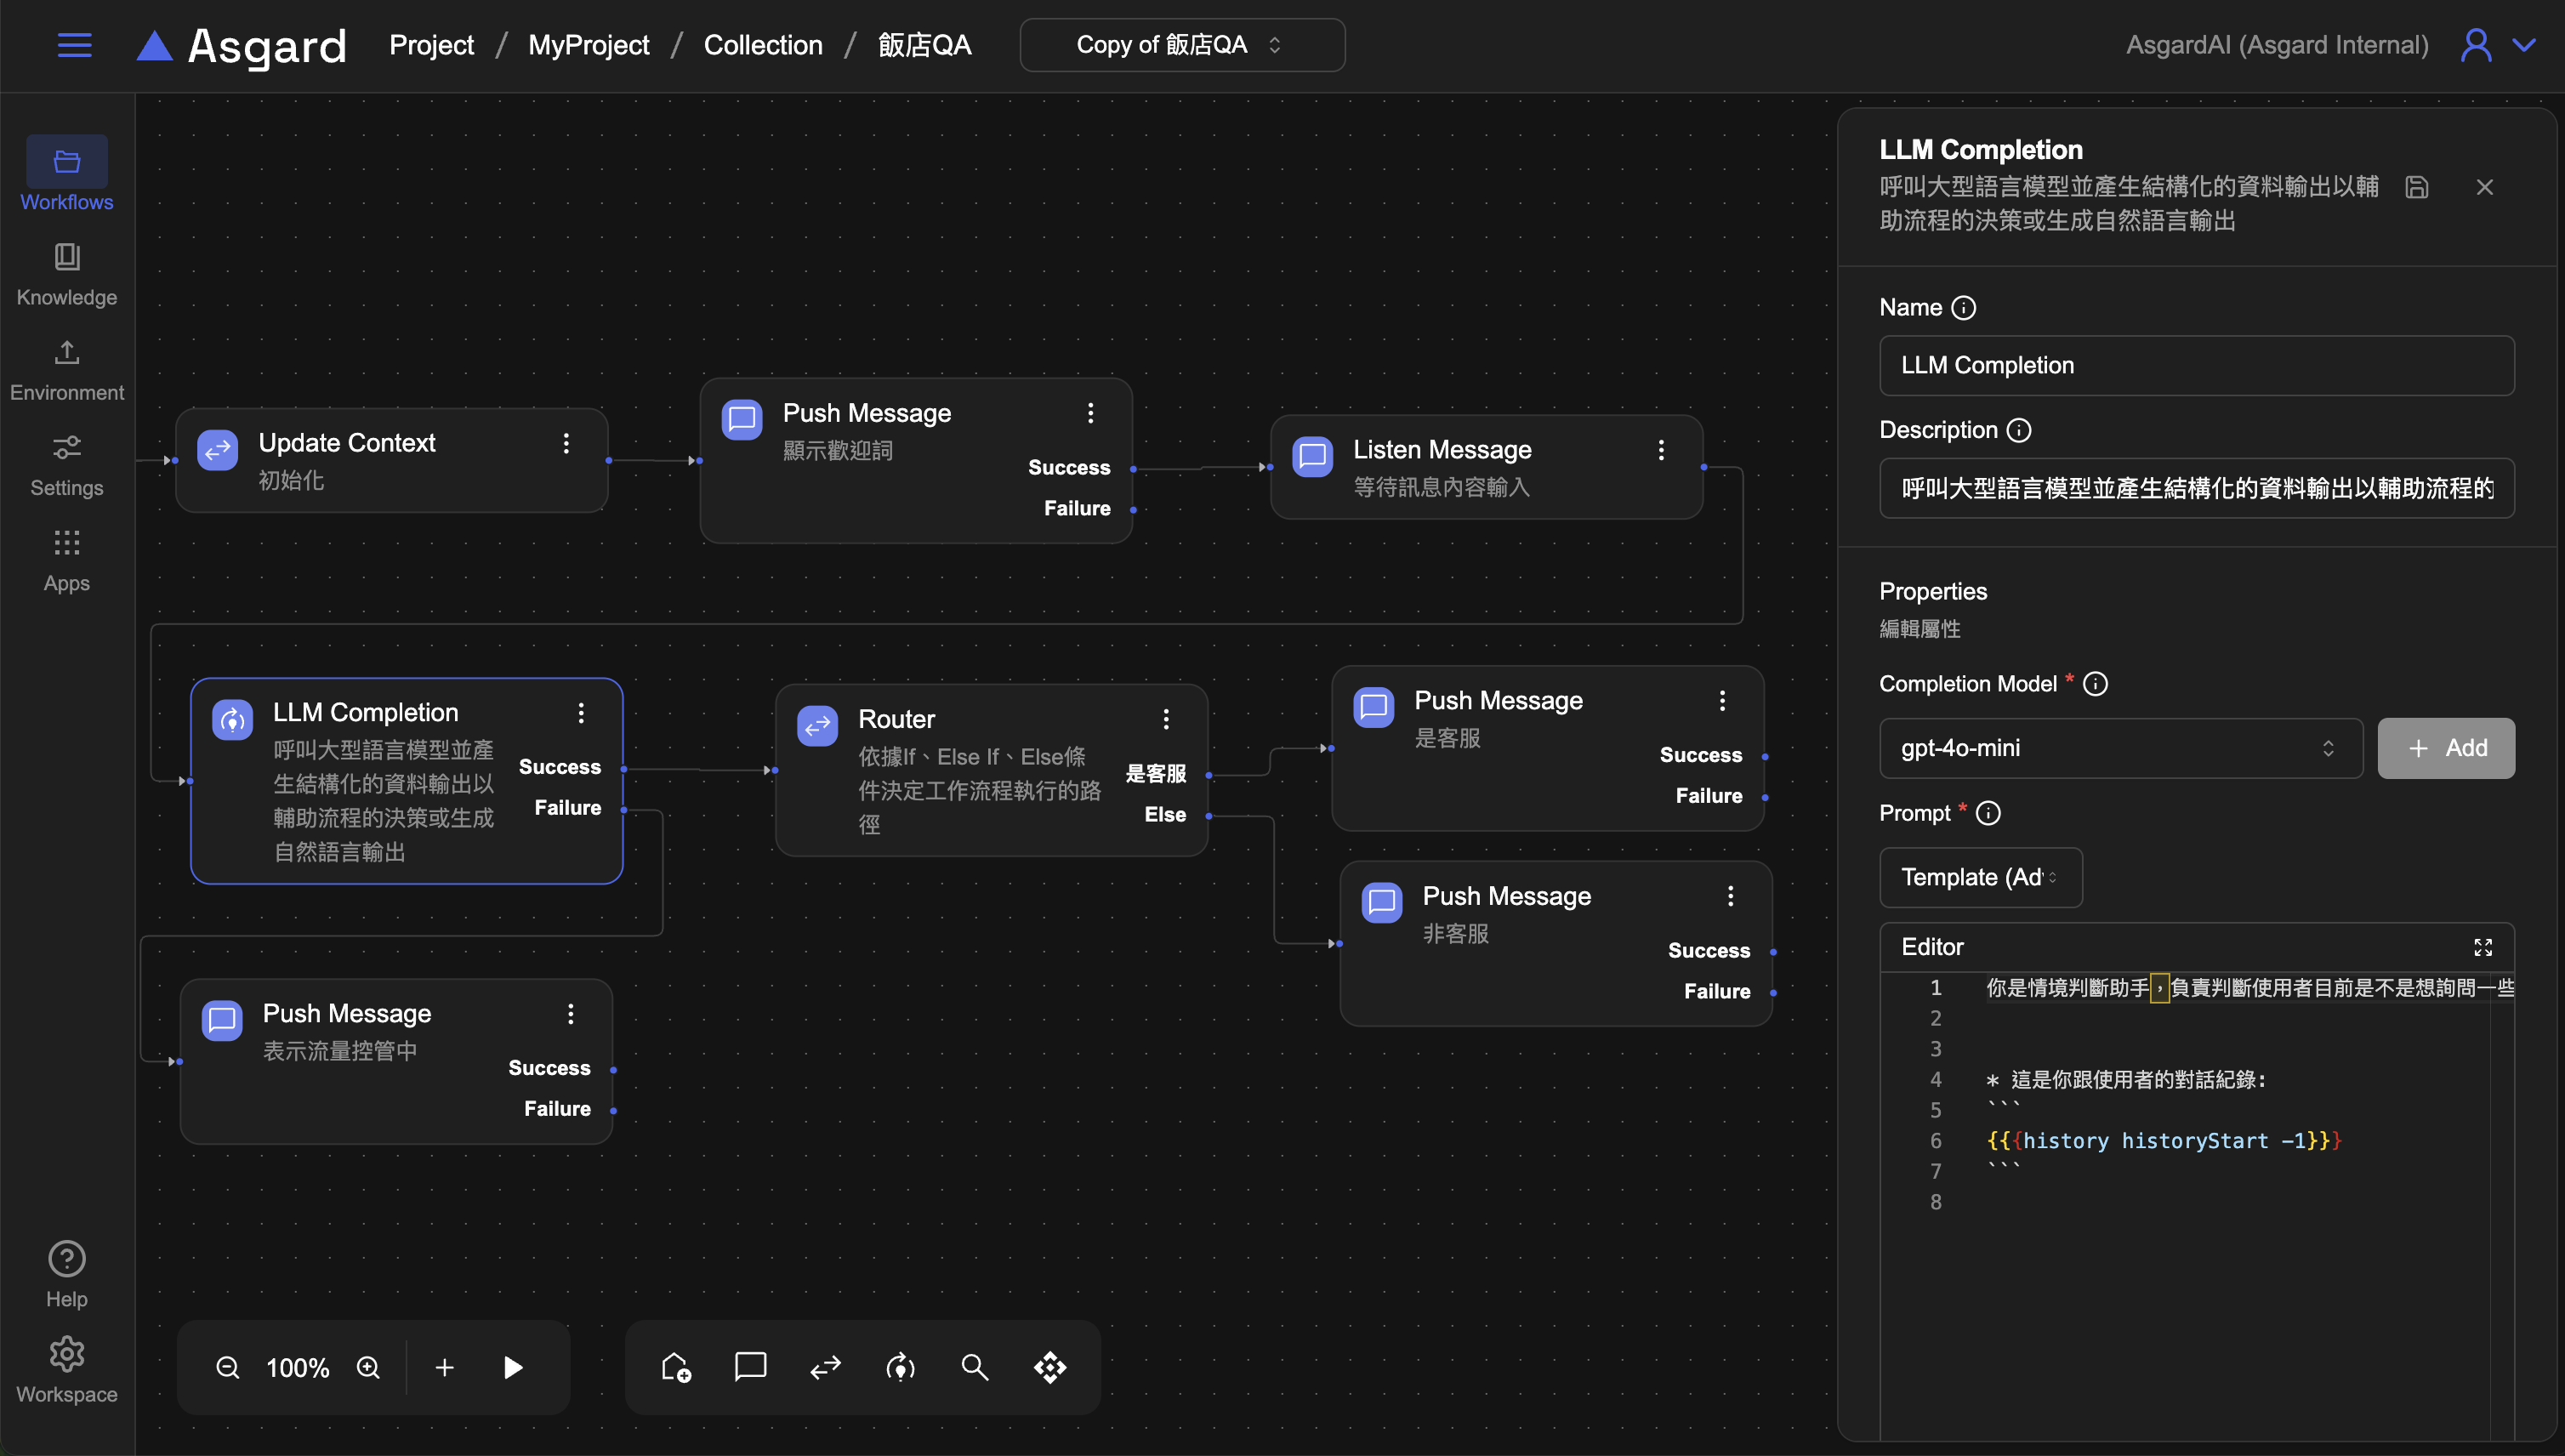Open the Router node options menu
The image size is (2565, 1456).
click(x=1166, y=719)
